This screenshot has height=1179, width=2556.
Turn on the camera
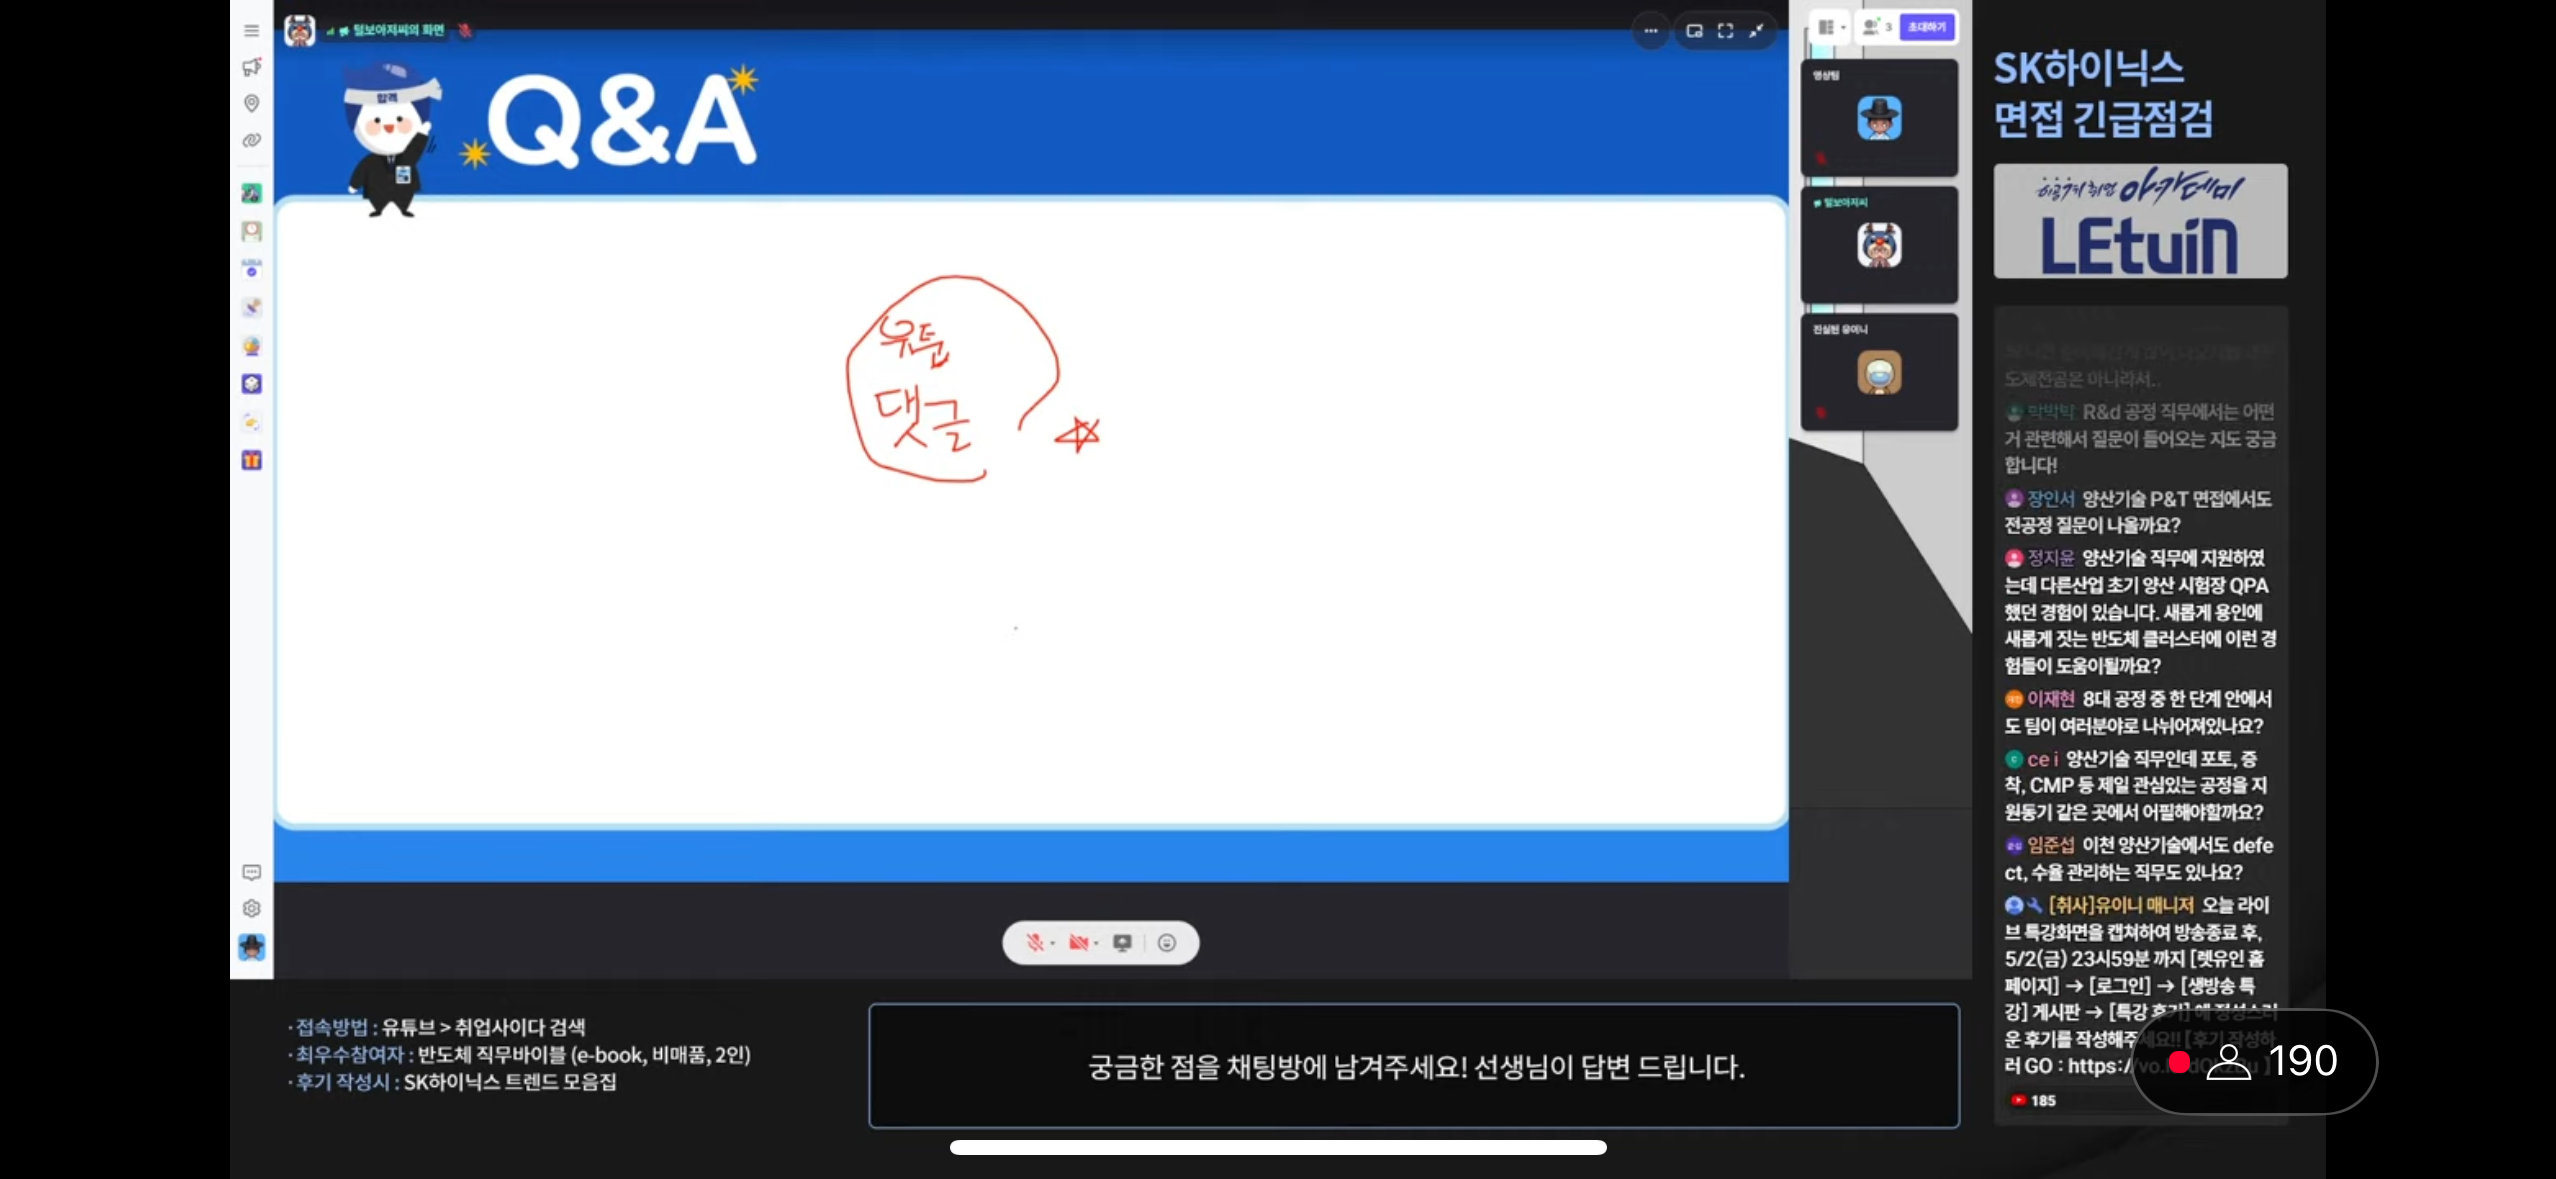click(x=1078, y=942)
